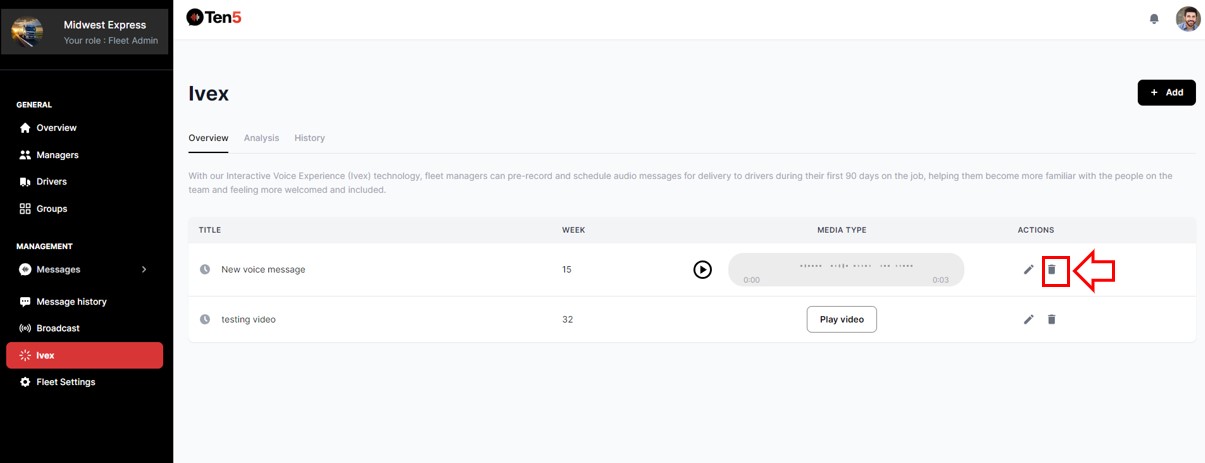Click the Add button
This screenshot has height=463, width=1205.
(x=1166, y=92)
